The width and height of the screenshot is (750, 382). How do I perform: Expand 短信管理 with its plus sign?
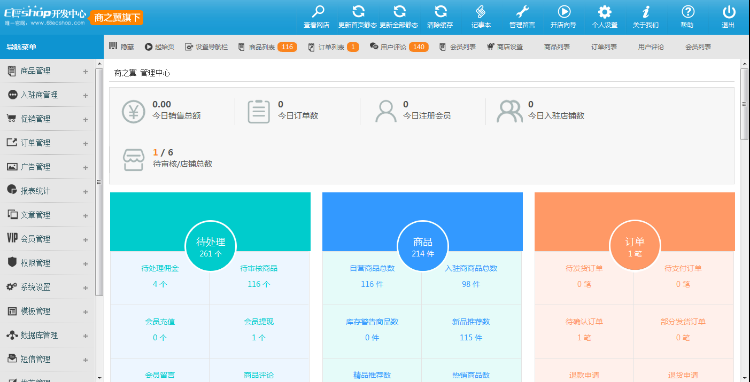pos(85,359)
